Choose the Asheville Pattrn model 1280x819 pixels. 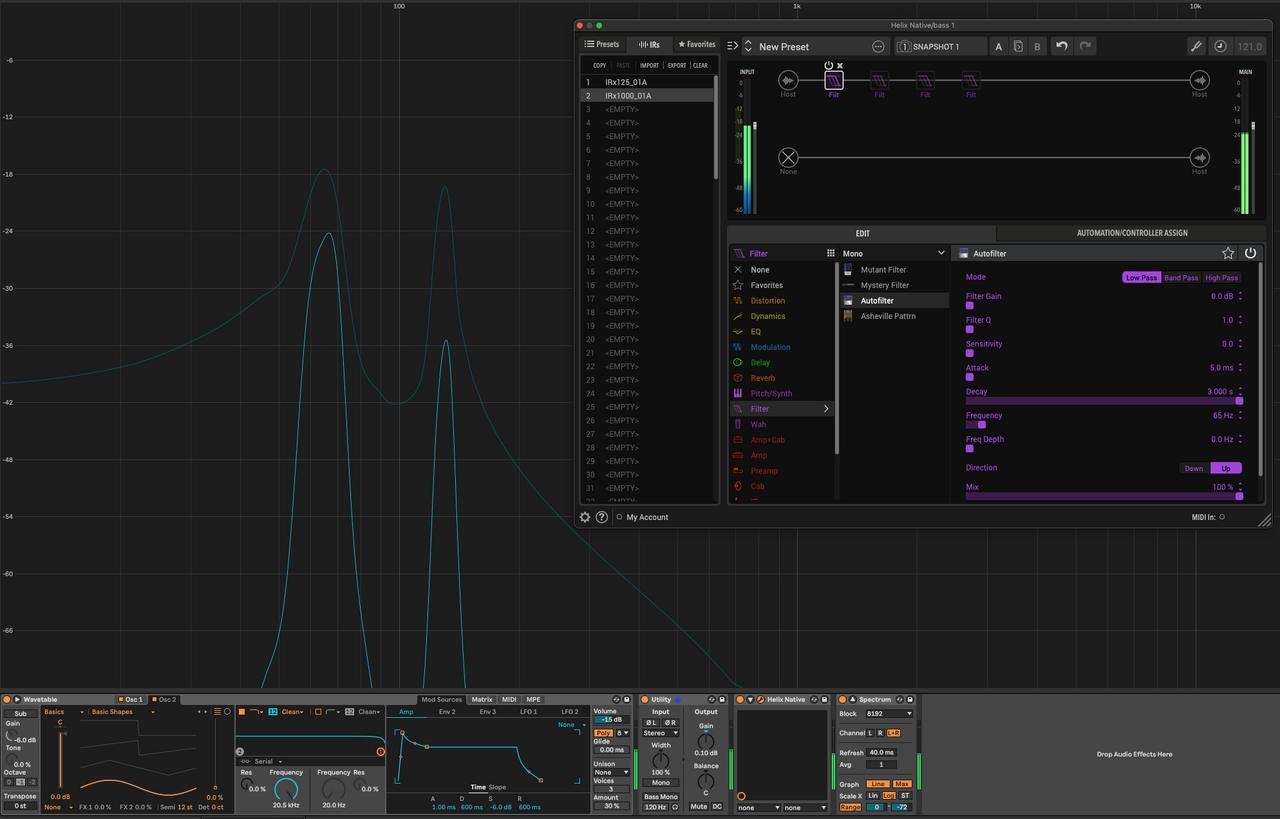tap(893, 316)
